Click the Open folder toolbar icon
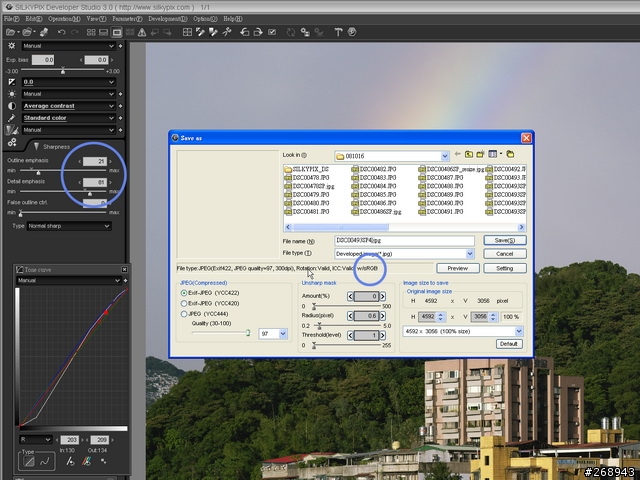 [x=27, y=32]
